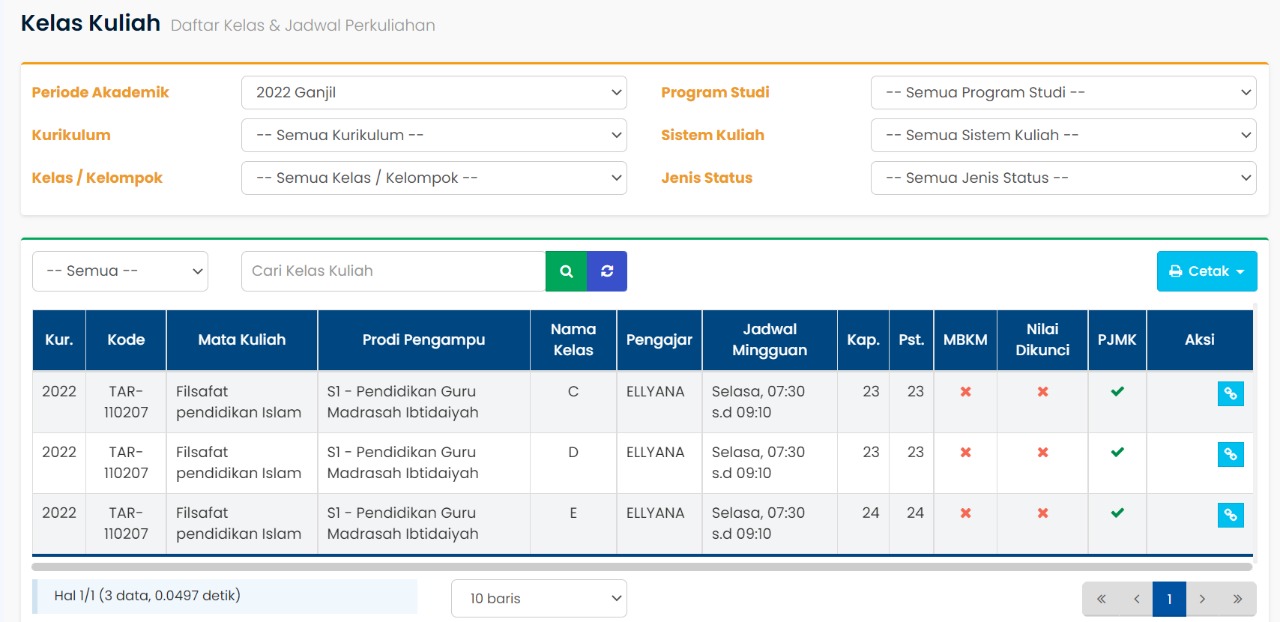Image resolution: width=1280 pixels, height=622 pixels.
Task: Expand the Program Studi dropdown
Action: [x=1063, y=92]
